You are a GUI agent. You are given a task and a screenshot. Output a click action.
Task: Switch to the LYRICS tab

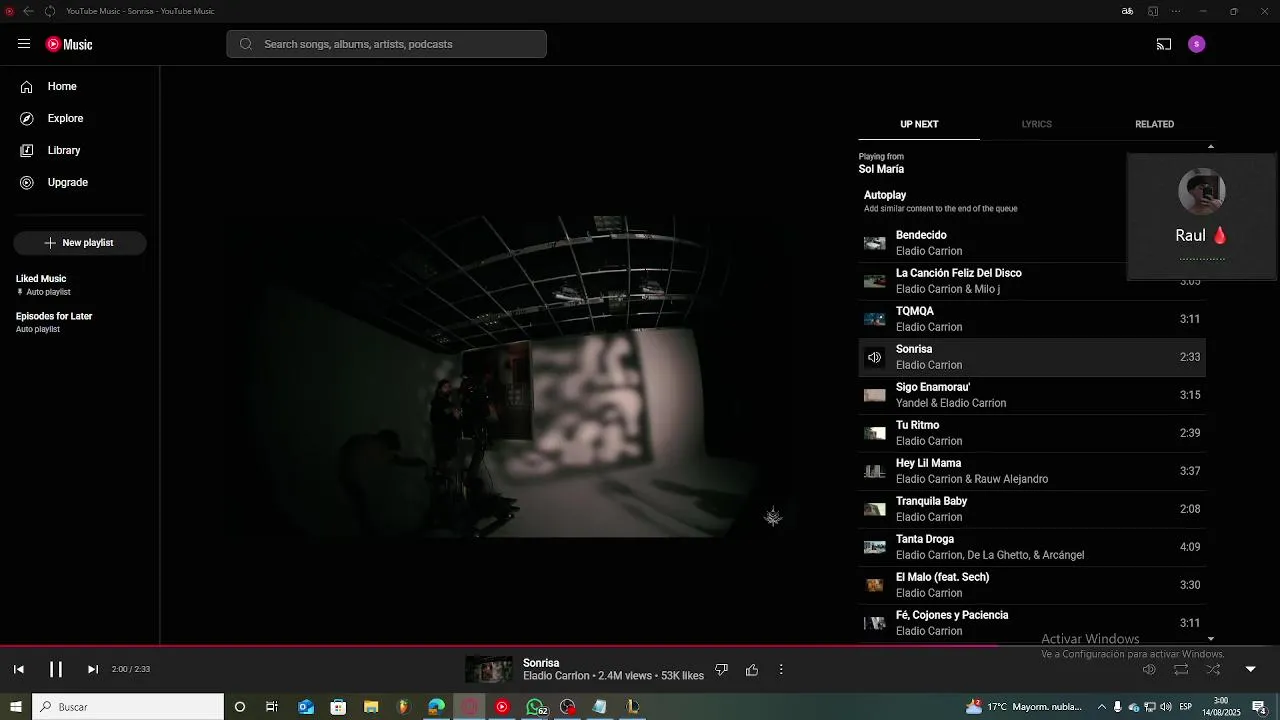(1036, 124)
